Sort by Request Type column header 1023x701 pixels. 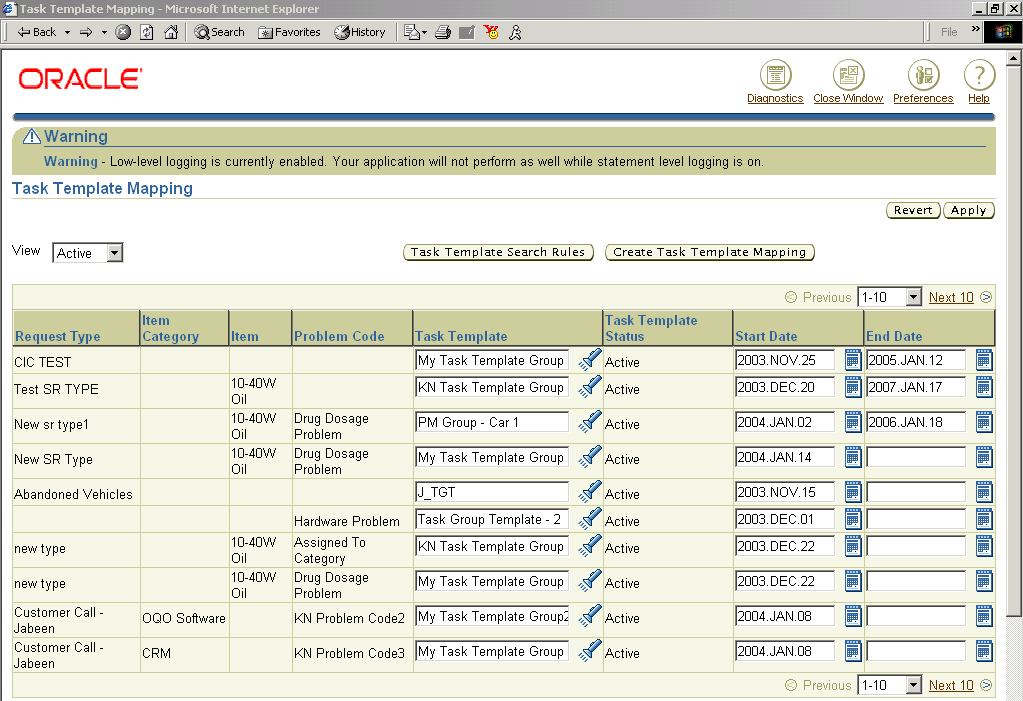(x=57, y=336)
